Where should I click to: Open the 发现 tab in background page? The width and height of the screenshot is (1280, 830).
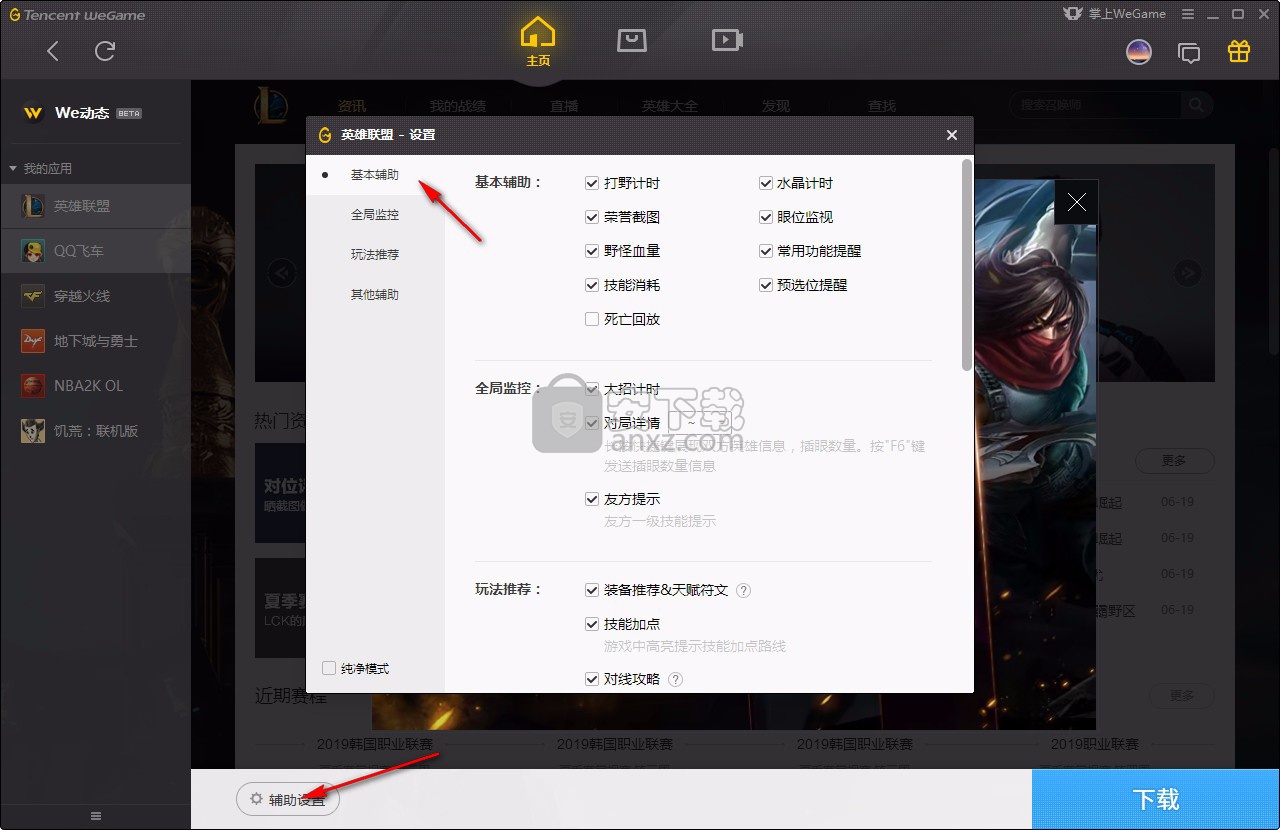(776, 106)
